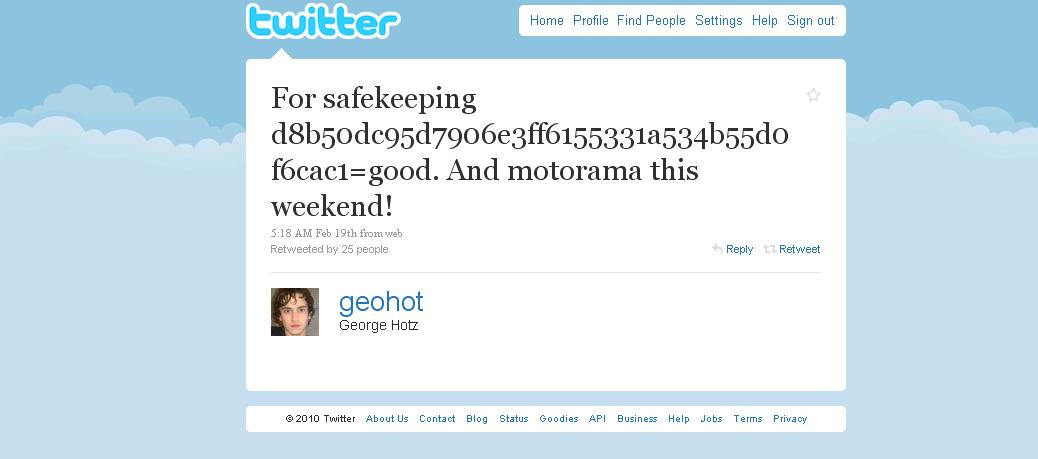The height and width of the screenshot is (459, 1038).
Task: Click the Reply arrow icon
Action: pyautogui.click(x=717, y=249)
